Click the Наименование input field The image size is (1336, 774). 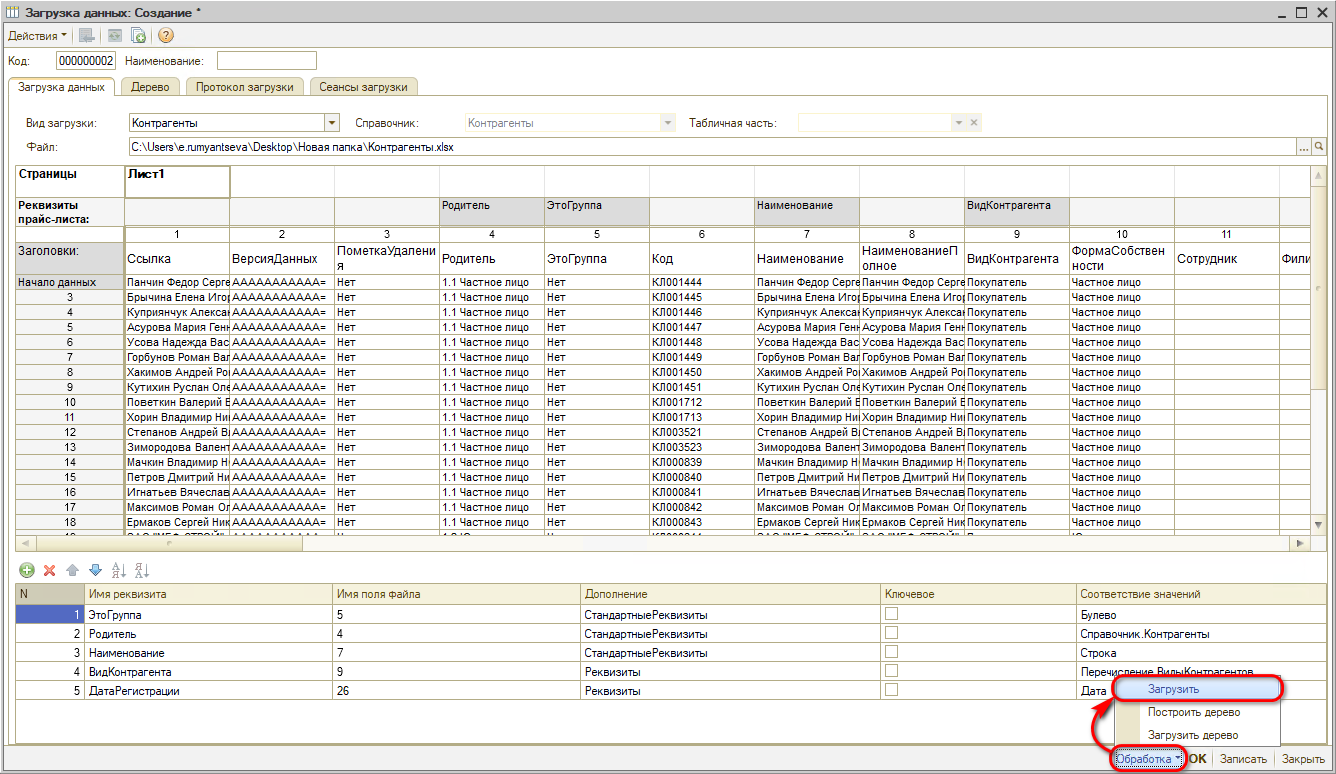266,61
